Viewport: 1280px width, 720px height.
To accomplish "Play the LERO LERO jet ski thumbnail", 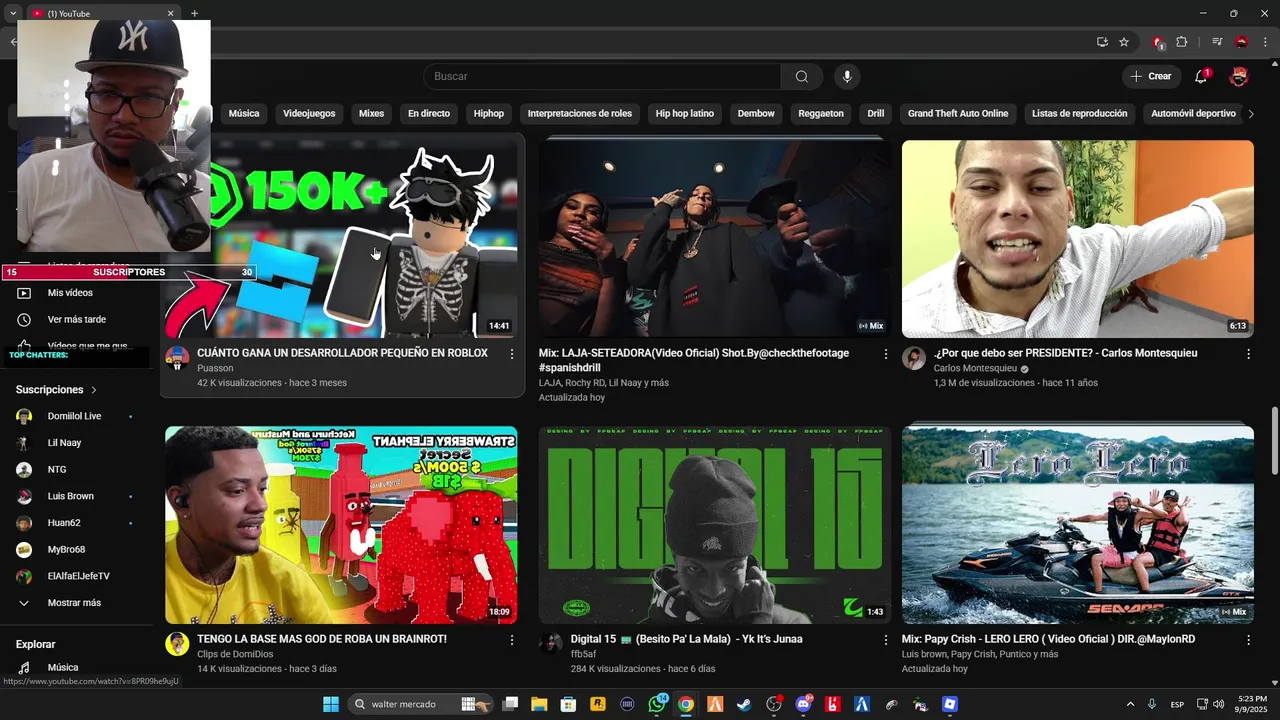I will tap(1078, 525).
